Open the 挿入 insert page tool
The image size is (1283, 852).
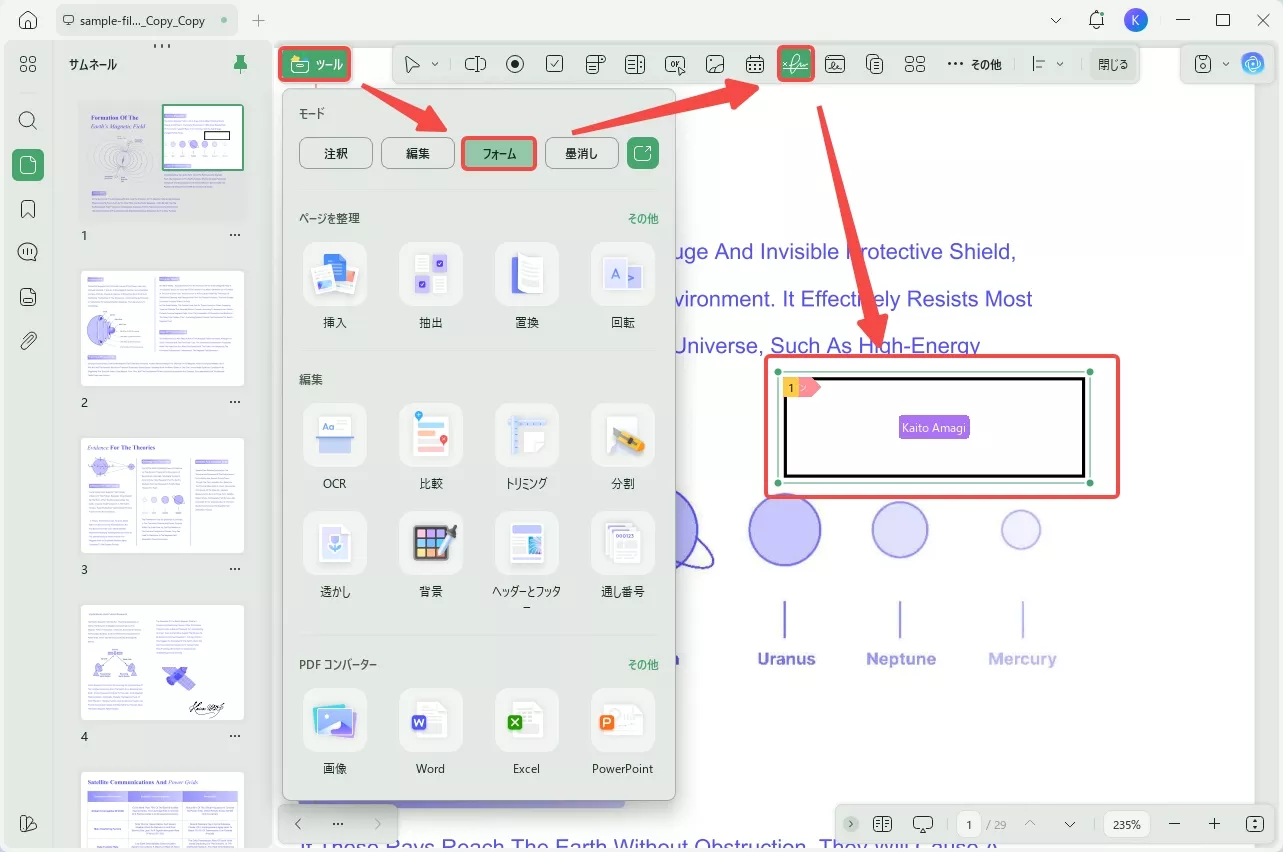335,285
